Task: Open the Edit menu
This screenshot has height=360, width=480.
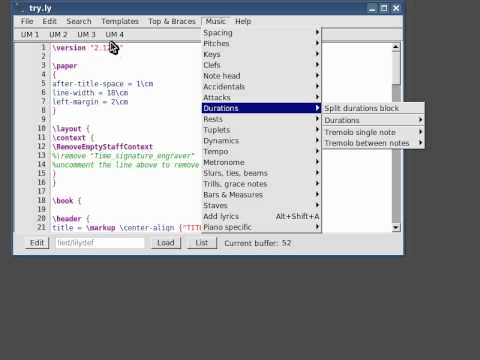Action: [x=49, y=21]
